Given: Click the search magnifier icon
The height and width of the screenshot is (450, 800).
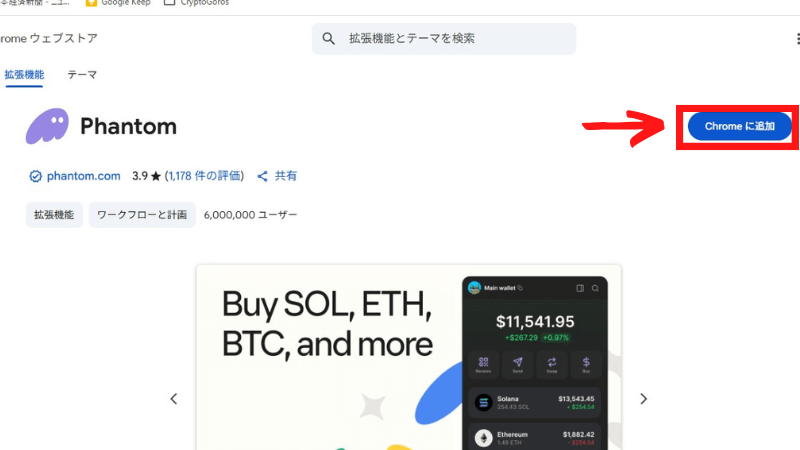Looking at the screenshot, I should (x=329, y=39).
